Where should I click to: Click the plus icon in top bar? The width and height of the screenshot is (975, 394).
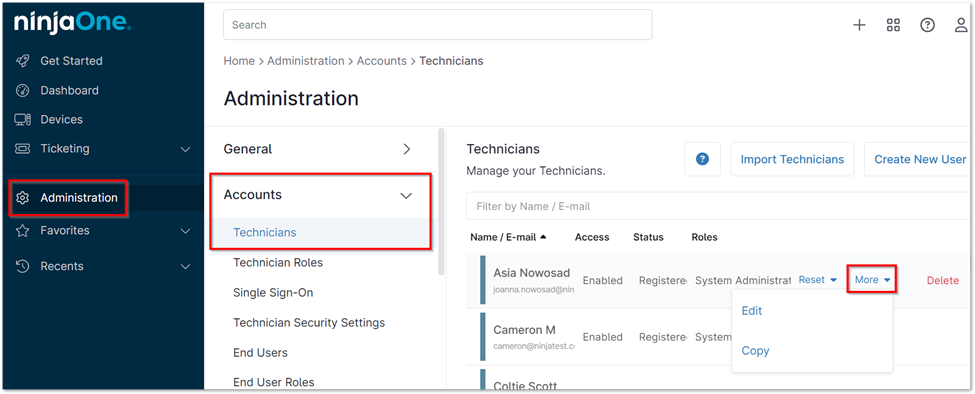[x=859, y=25]
